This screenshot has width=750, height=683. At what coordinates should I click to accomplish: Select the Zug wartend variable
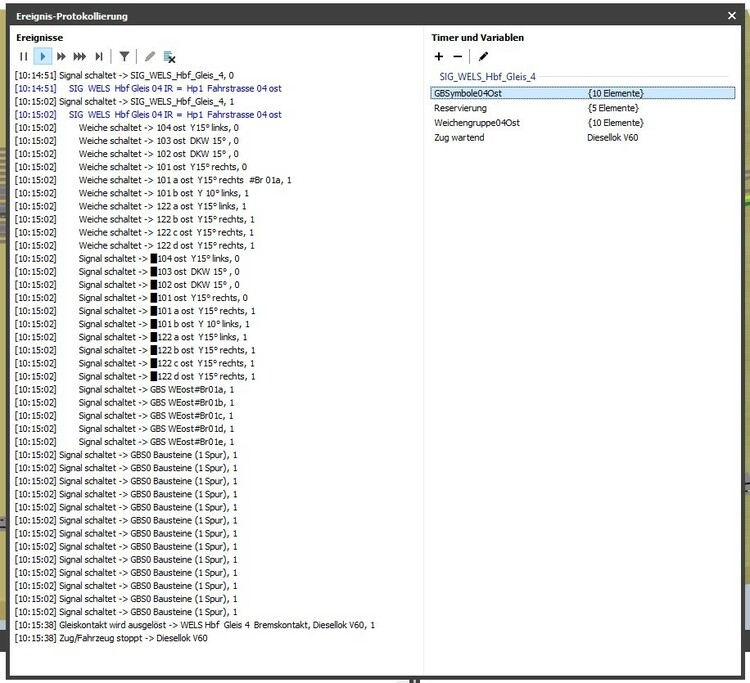point(458,136)
